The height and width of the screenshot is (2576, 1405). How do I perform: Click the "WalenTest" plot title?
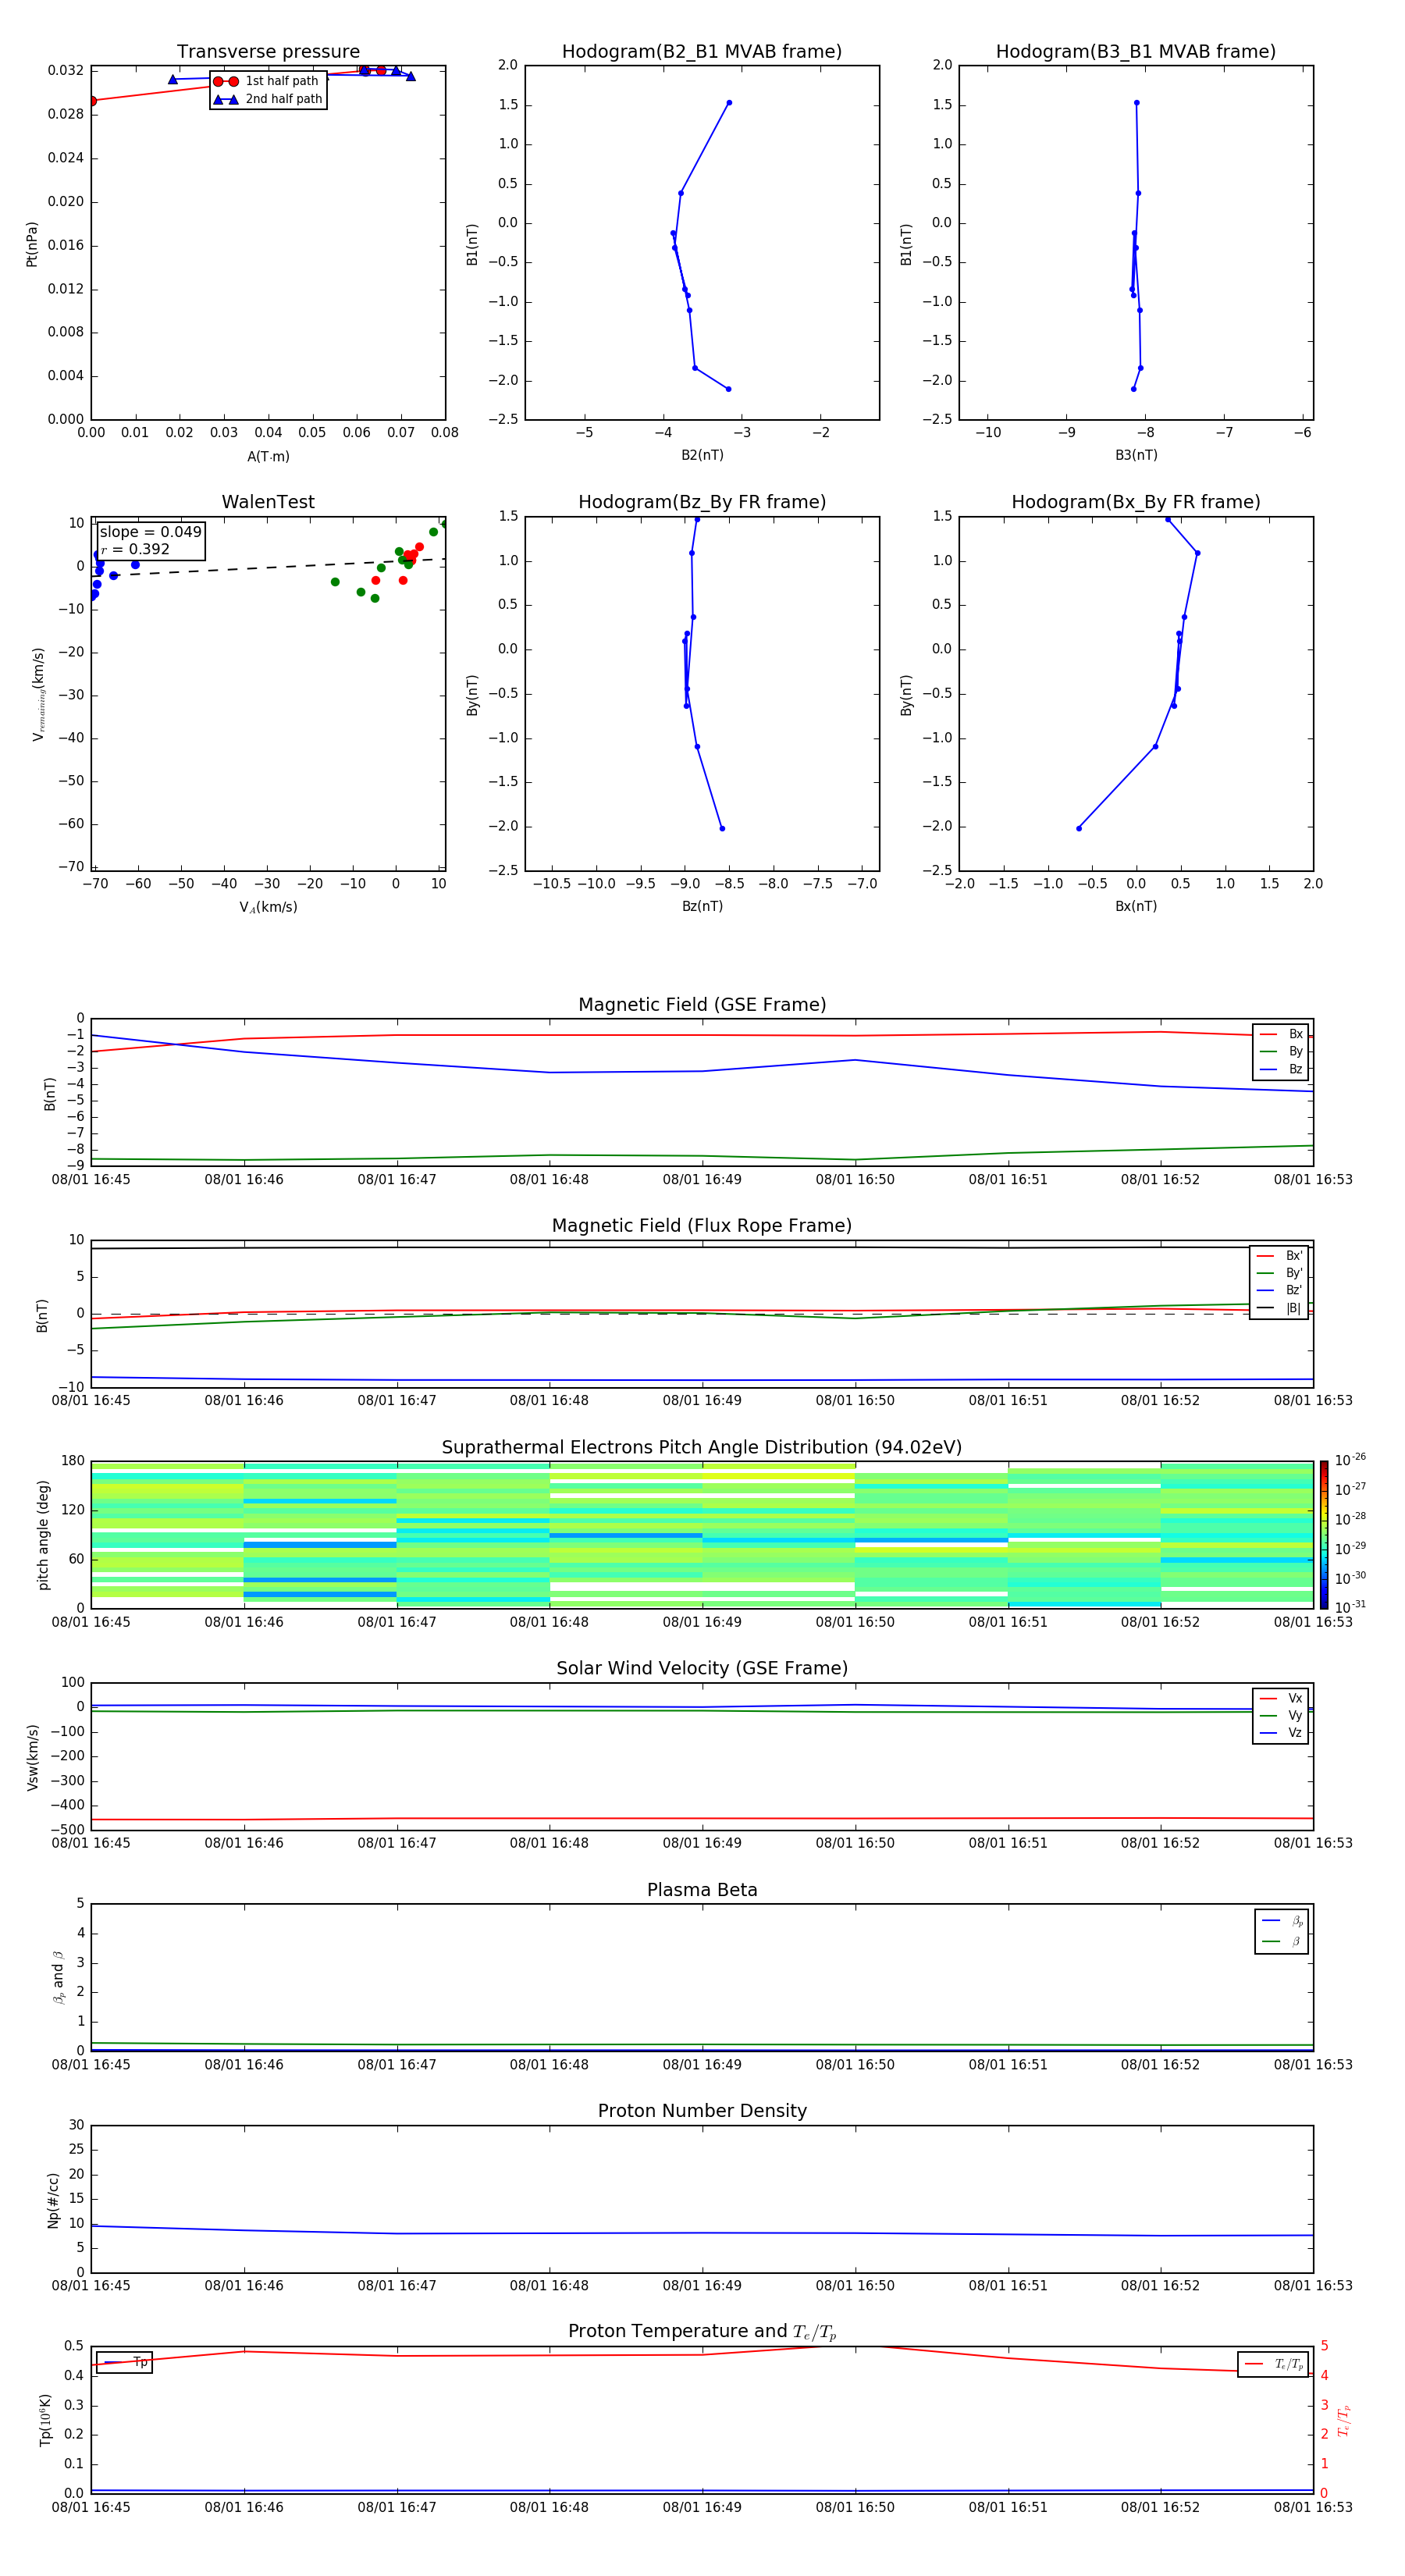pos(268,502)
